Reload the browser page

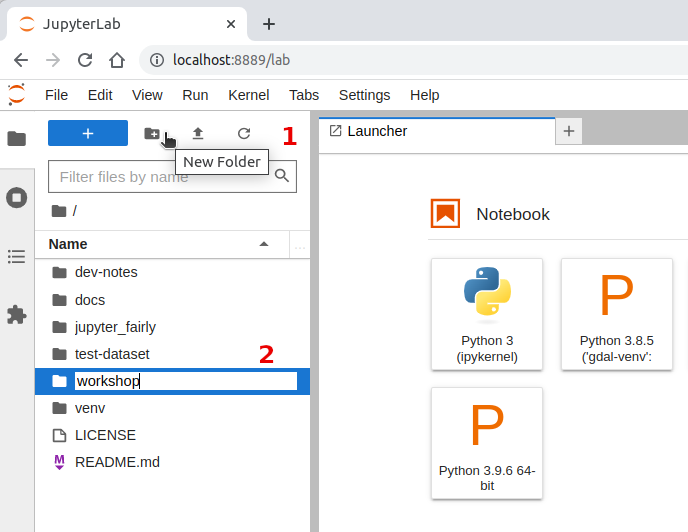pos(85,60)
